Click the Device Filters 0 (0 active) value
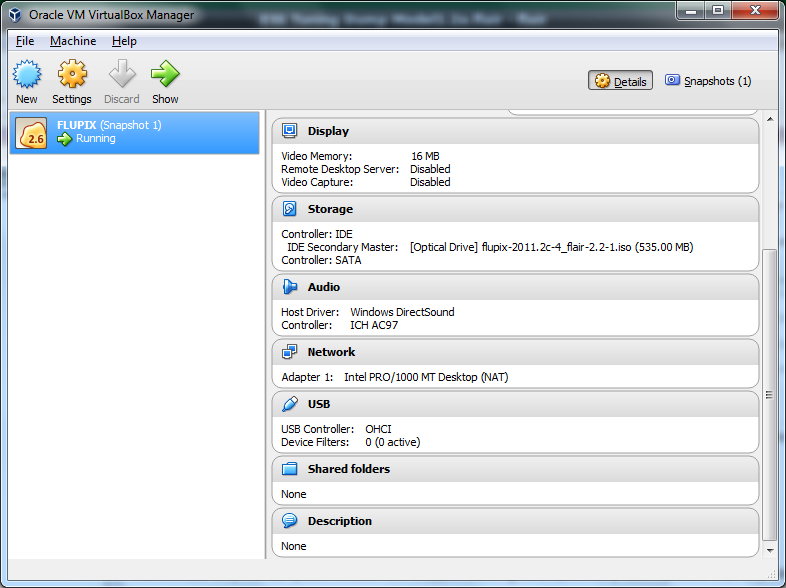Screen dimensions: 786x588 tap(392, 442)
